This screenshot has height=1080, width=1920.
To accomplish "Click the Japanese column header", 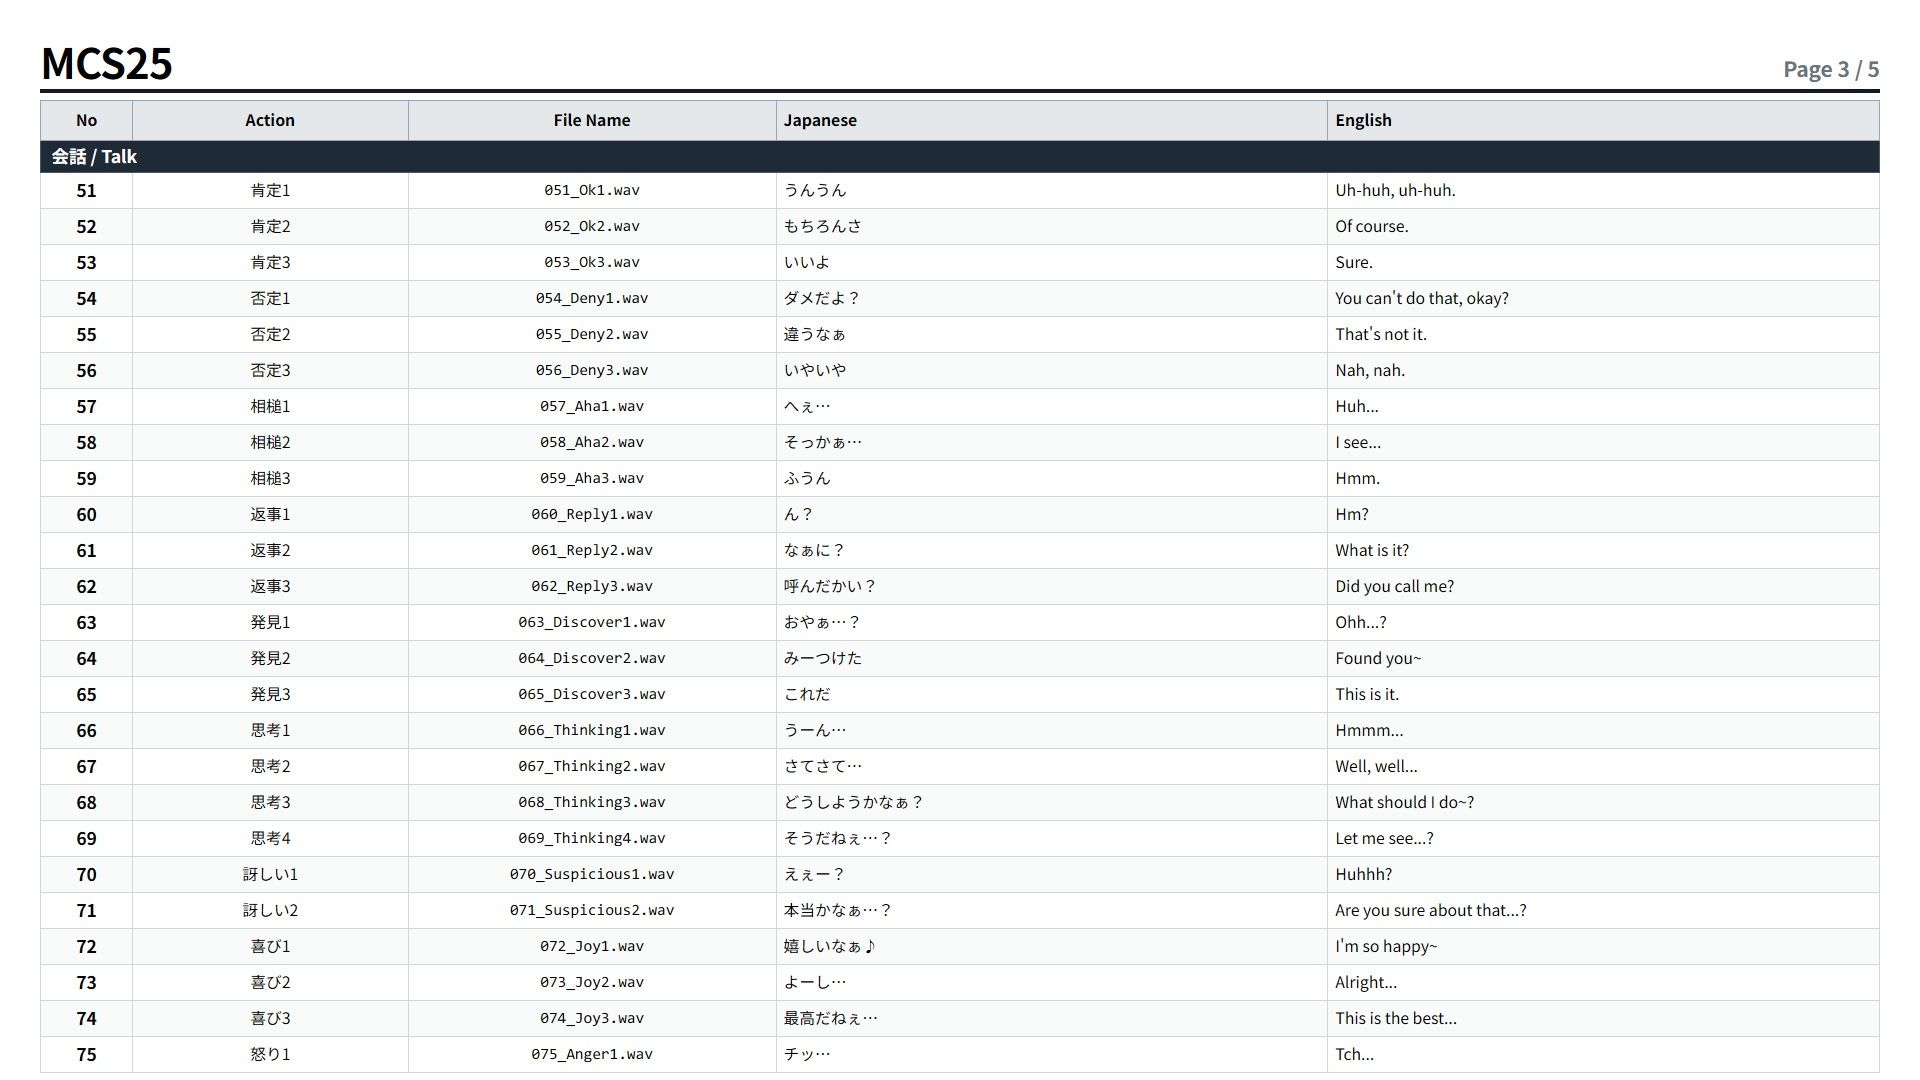I will click(x=1051, y=120).
